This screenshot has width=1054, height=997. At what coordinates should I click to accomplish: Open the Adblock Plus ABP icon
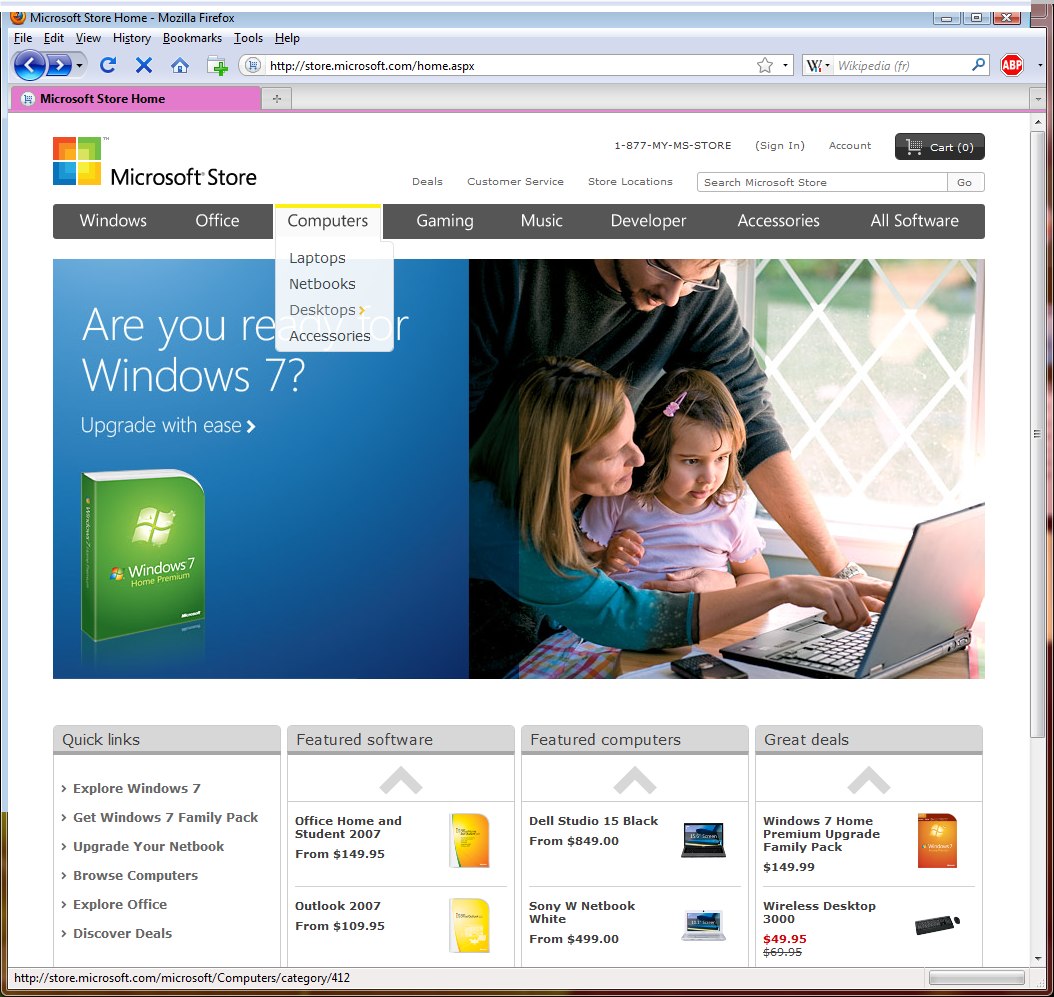(x=1012, y=65)
